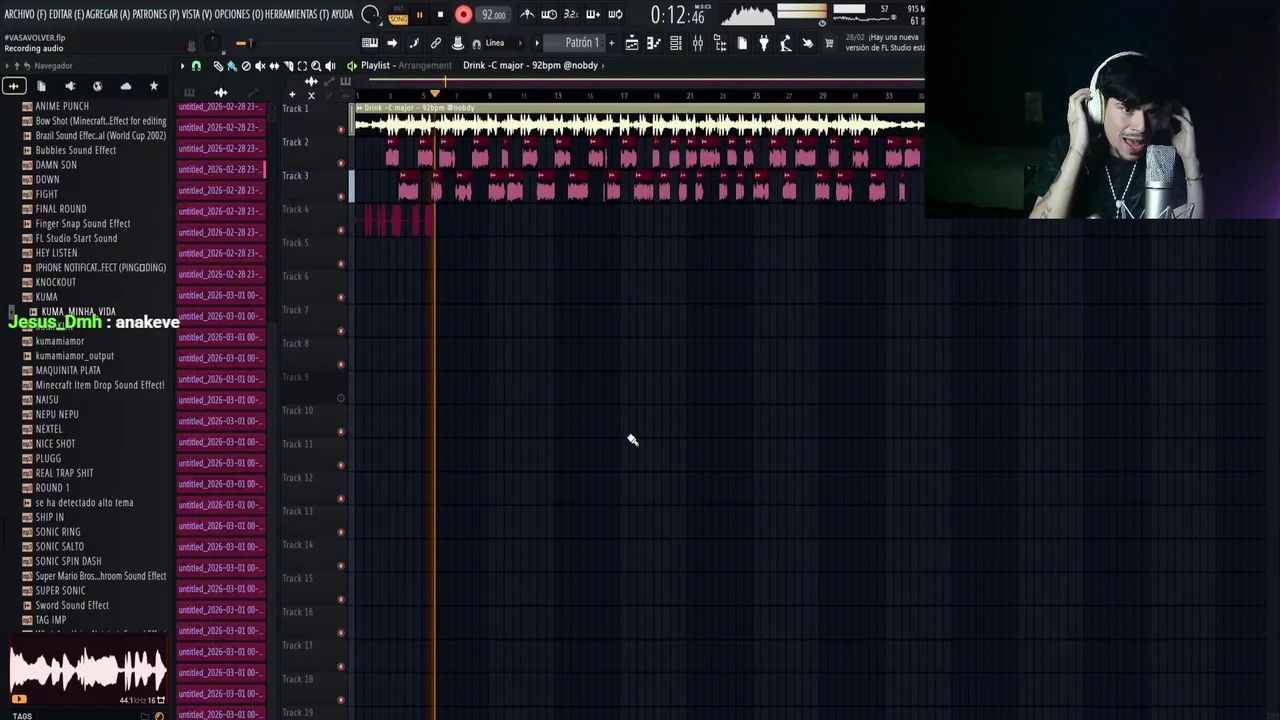1280x720 pixels.
Task: Open the EDITAR (E) menu
Action: 67,14
